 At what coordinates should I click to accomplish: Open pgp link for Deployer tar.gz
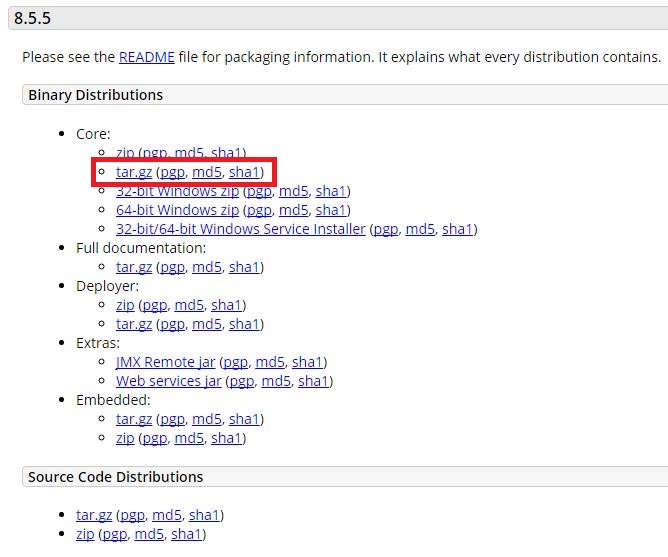(173, 324)
